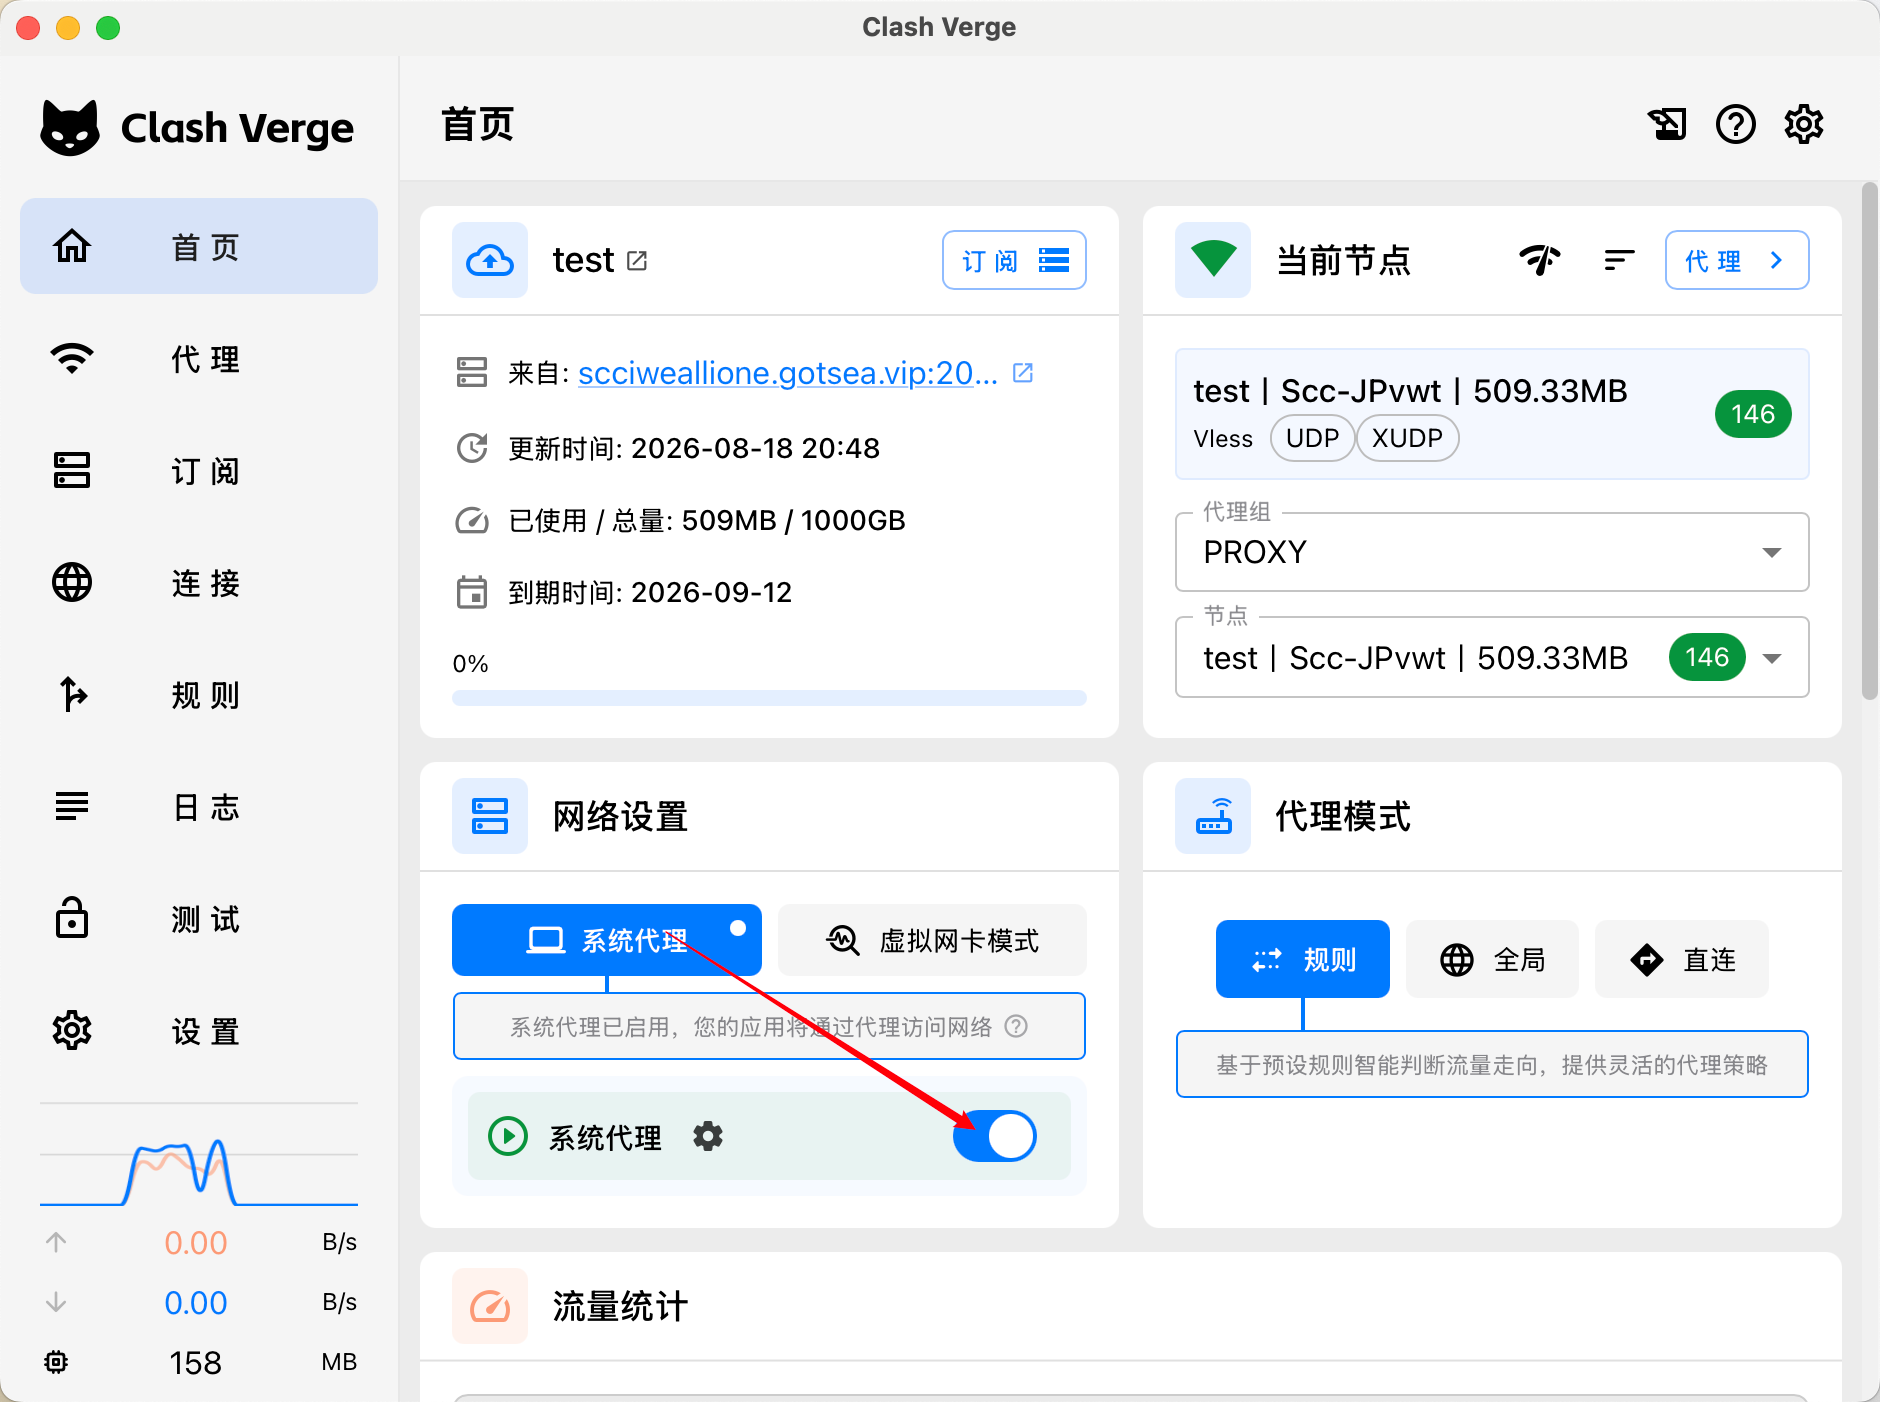The width and height of the screenshot is (1880, 1402).
Task: Click the vertical scrollbar on the right
Action: (1869, 440)
